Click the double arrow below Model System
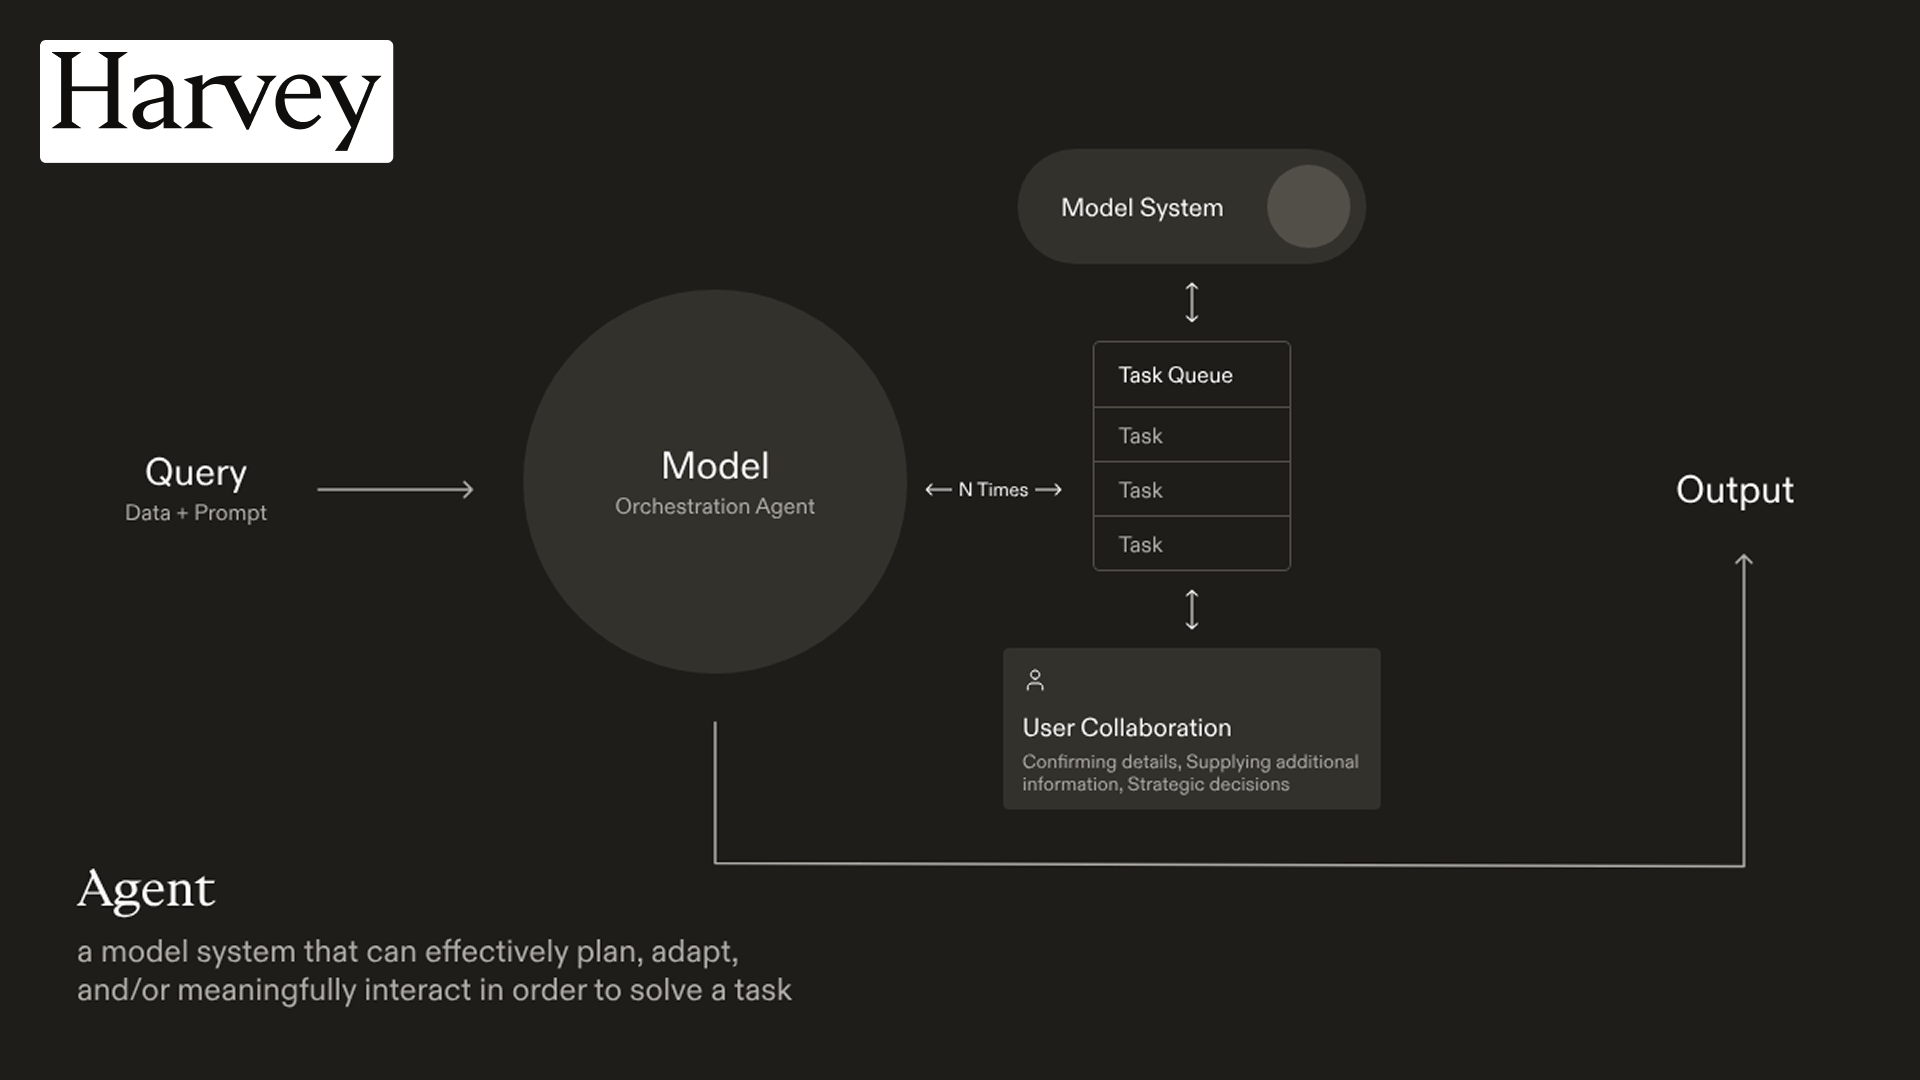This screenshot has width=1920, height=1080. 1191,302
